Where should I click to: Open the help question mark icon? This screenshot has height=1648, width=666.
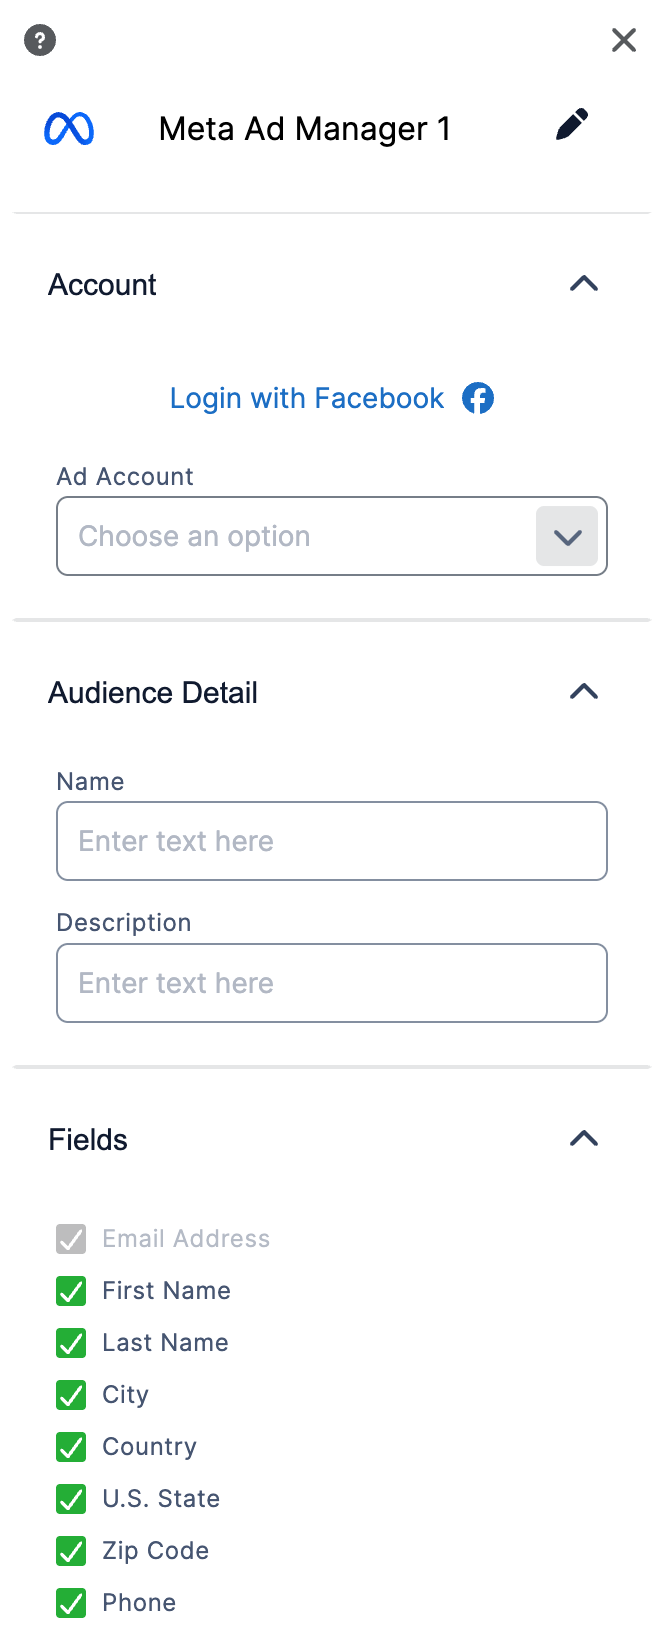click(40, 41)
